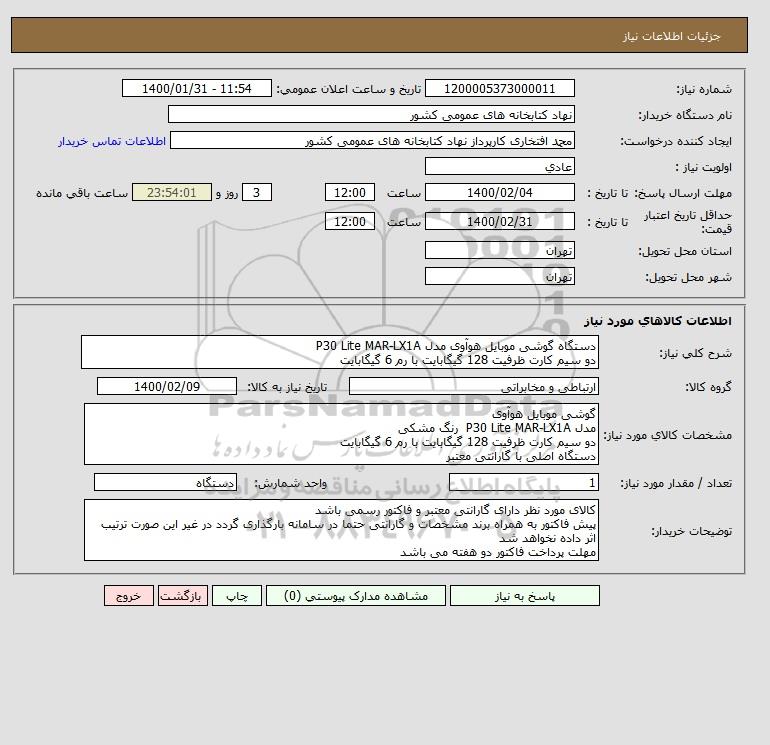Click the واحد شمارش label

click(290, 484)
